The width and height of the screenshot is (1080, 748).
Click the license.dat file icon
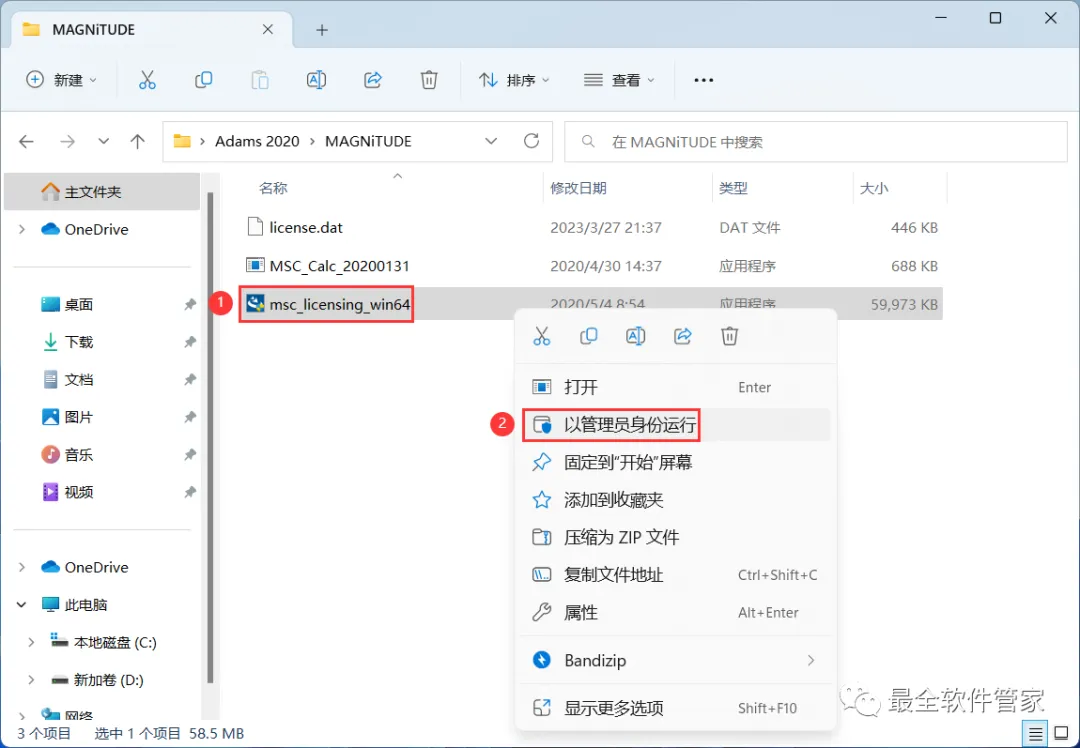256,227
